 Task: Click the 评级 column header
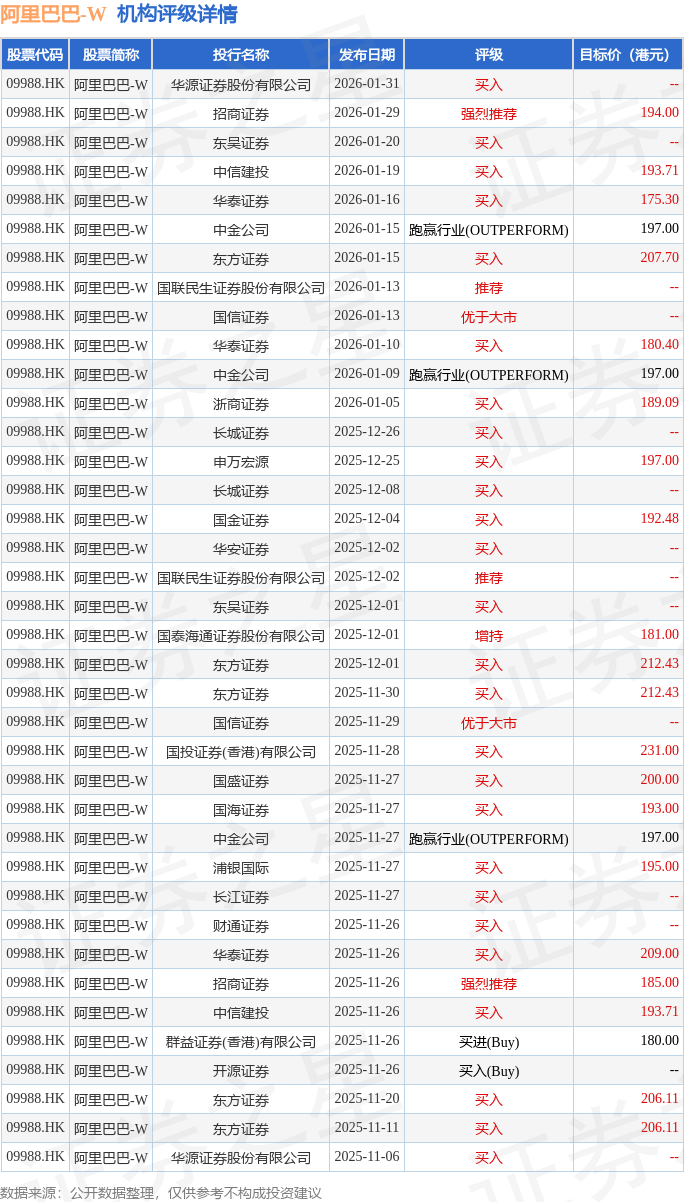[489, 55]
